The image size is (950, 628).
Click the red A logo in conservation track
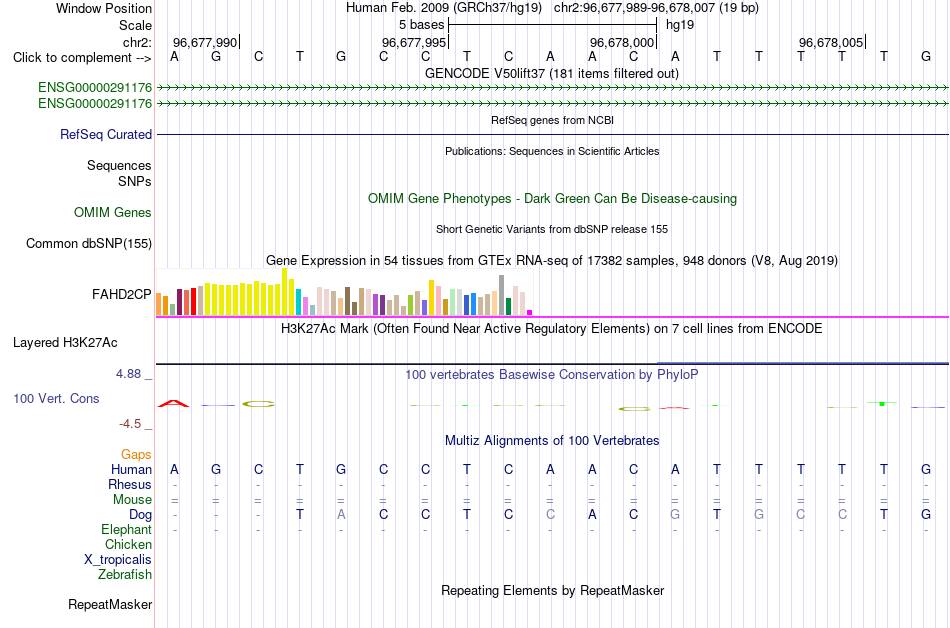coord(173,403)
